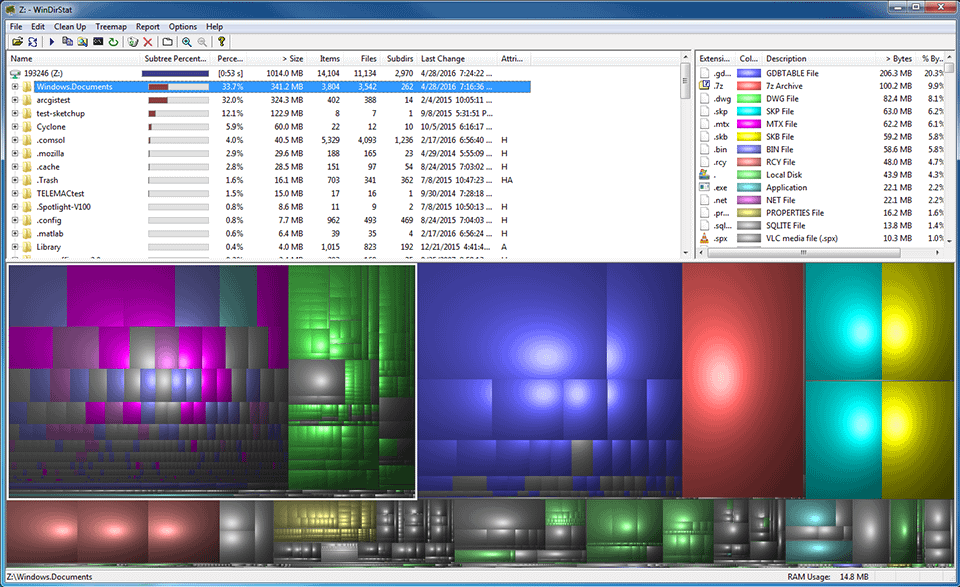Image resolution: width=960 pixels, height=587 pixels.
Task: Click the Refresh All toolbar icon
Action: (x=32, y=42)
